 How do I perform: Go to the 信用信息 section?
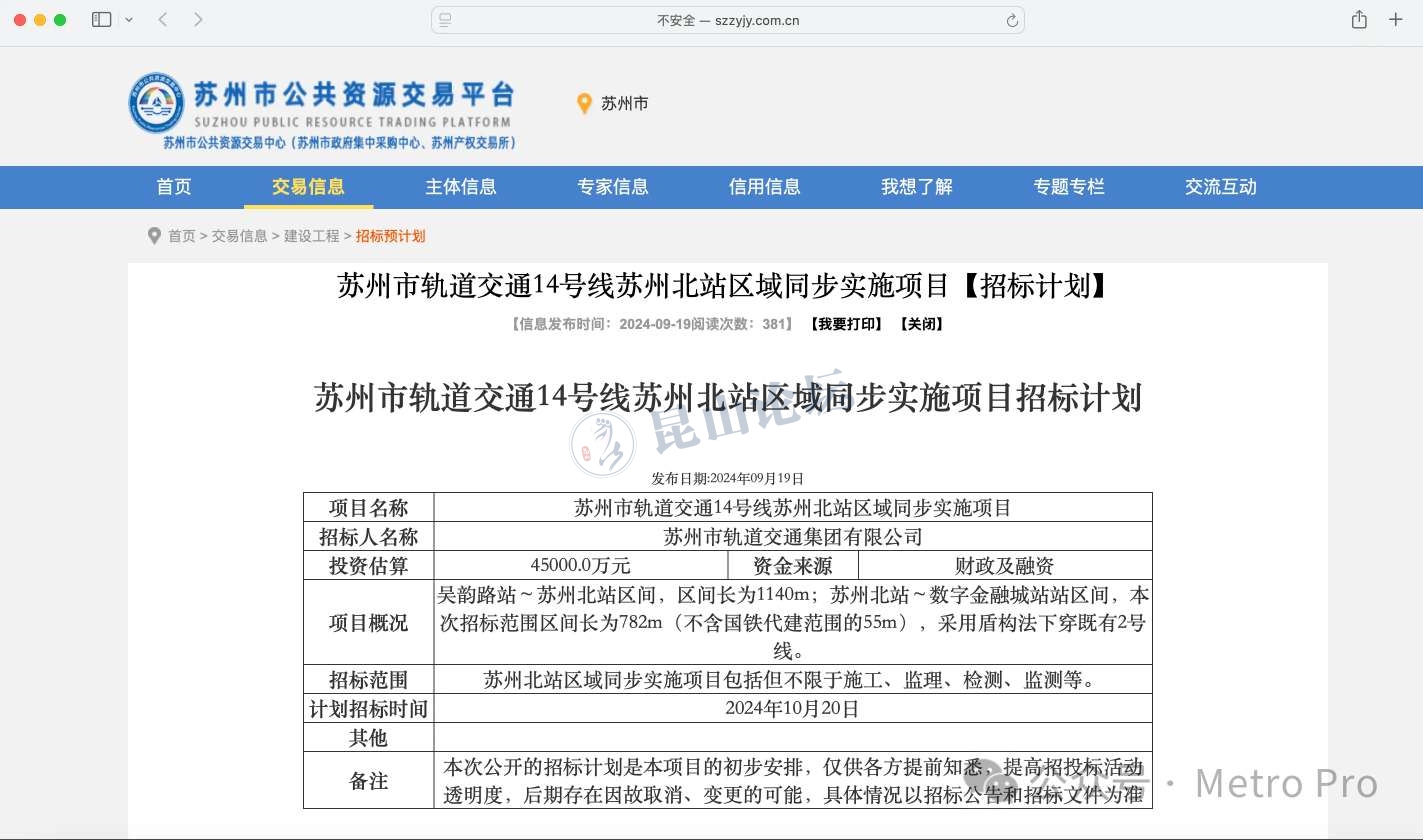point(764,187)
